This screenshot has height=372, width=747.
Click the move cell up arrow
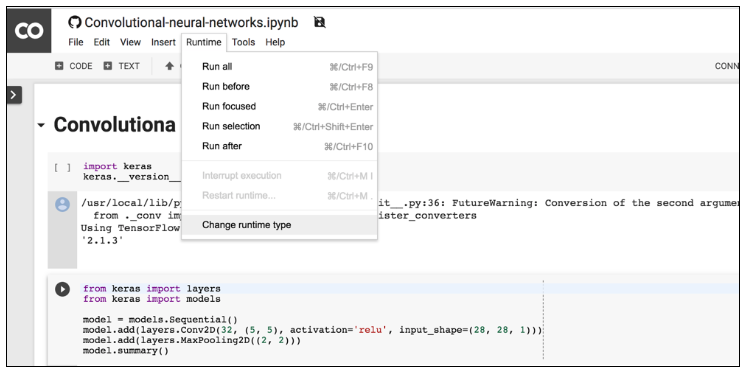(169, 66)
